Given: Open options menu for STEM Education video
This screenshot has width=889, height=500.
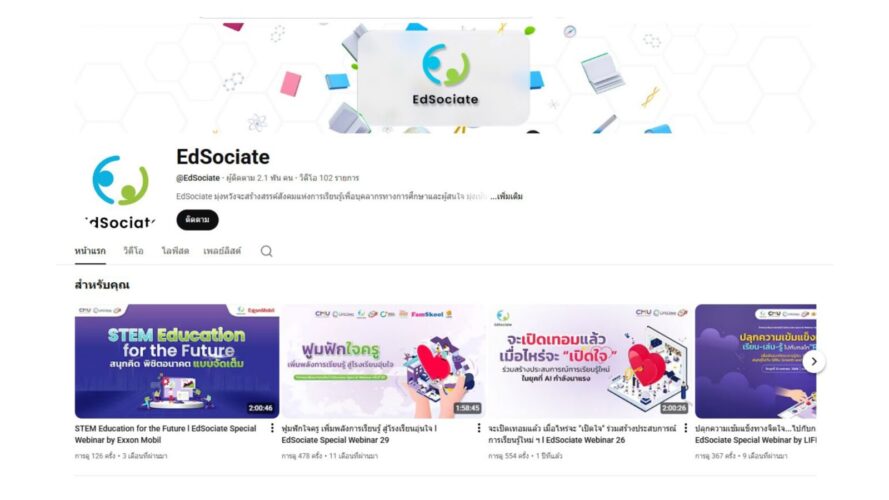Looking at the screenshot, I should coord(272,428).
